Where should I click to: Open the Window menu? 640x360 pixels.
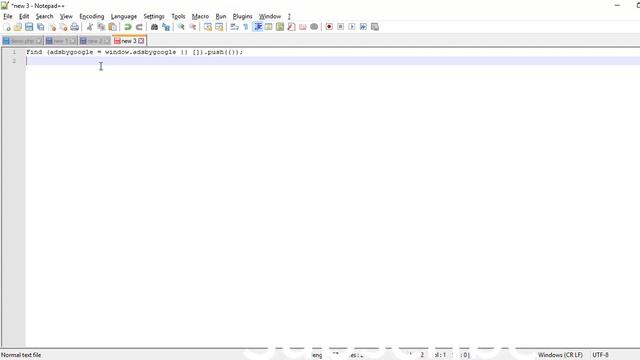tap(270, 16)
